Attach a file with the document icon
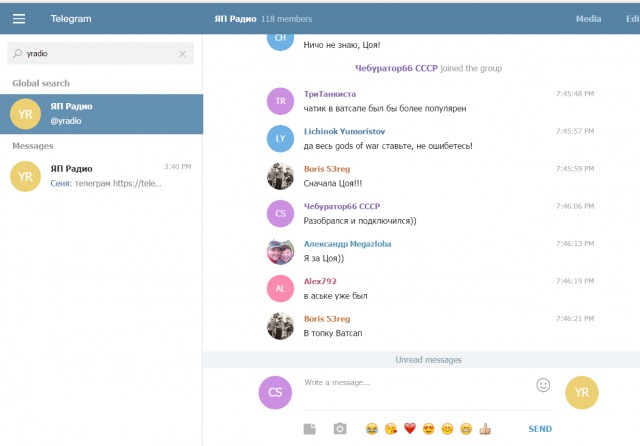 310,429
